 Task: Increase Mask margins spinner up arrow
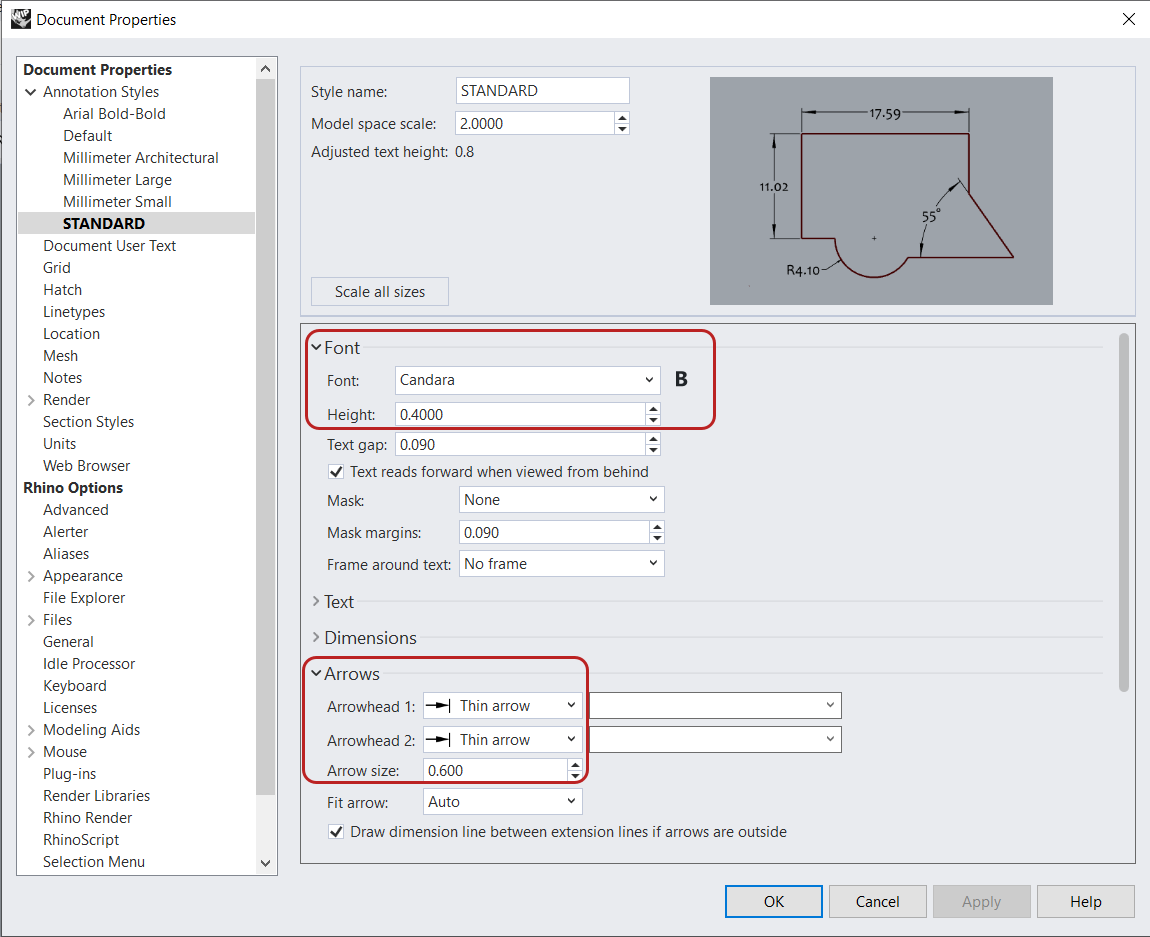(657, 526)
